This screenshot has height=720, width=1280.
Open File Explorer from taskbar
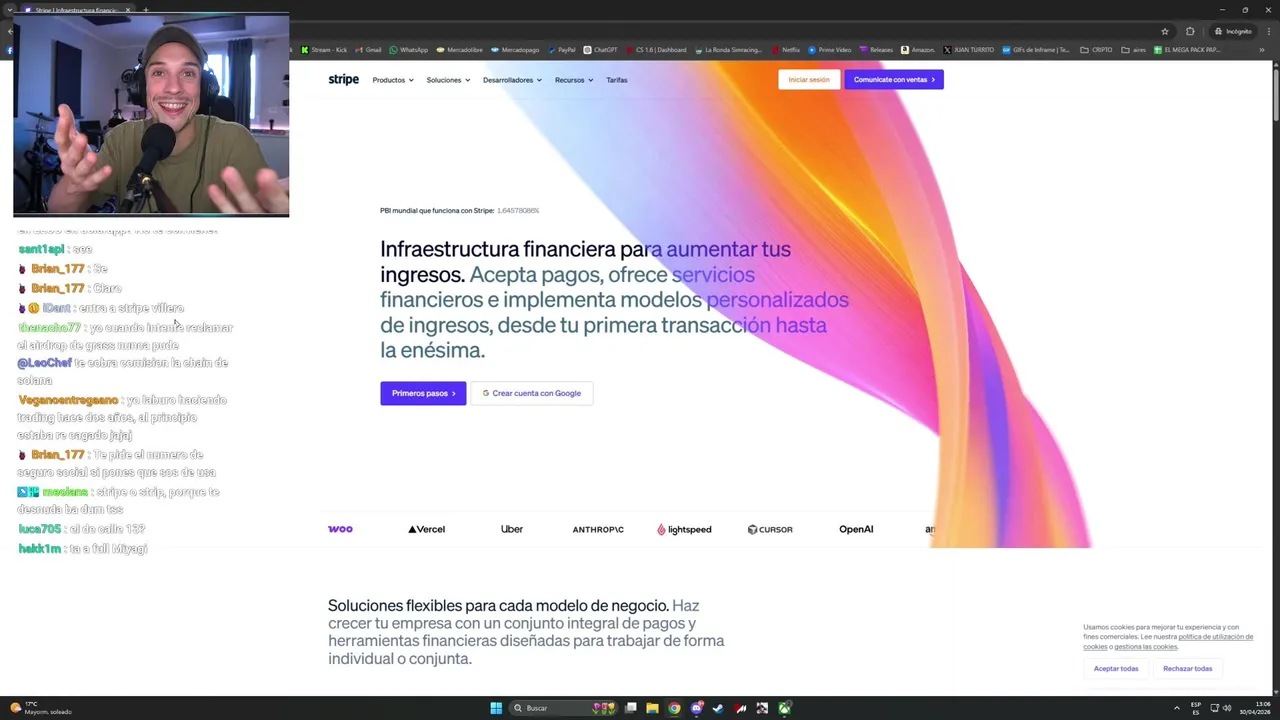tap(652, 708)
